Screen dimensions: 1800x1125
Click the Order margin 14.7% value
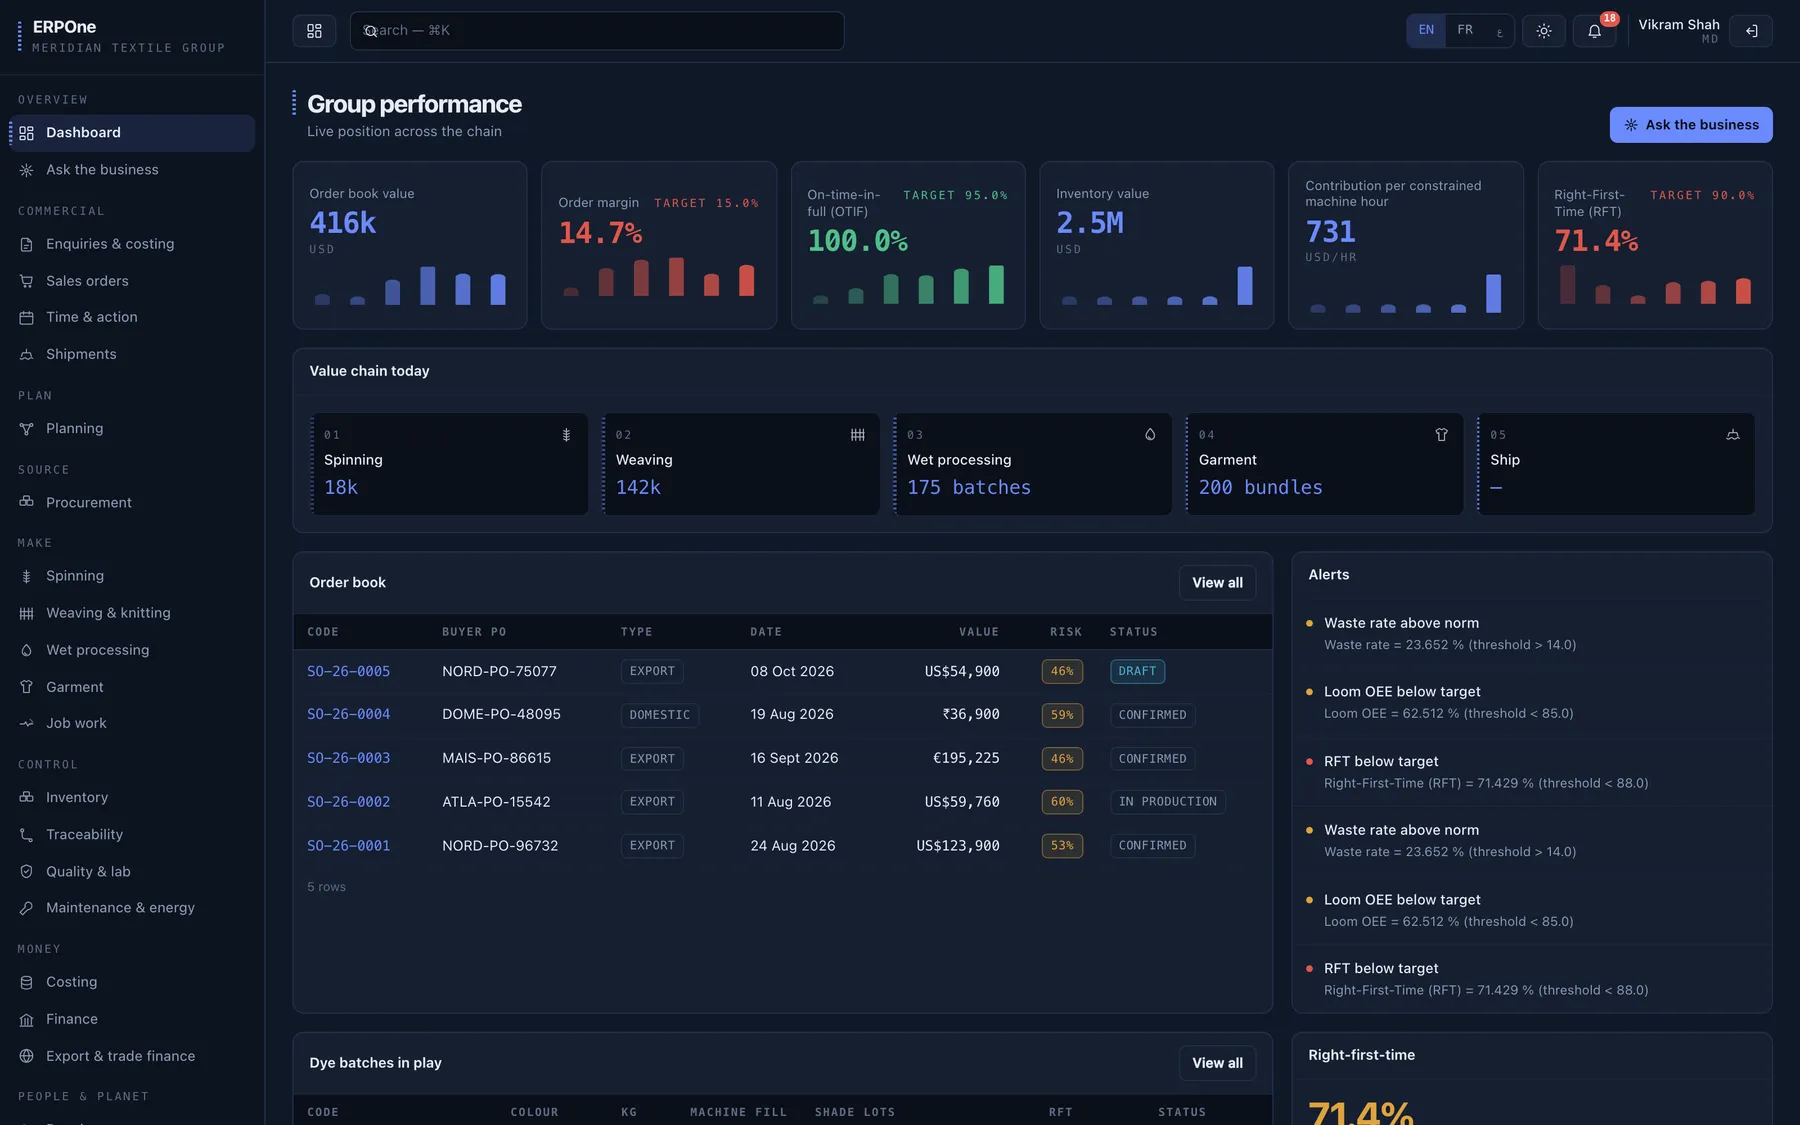tap(600, 234)
